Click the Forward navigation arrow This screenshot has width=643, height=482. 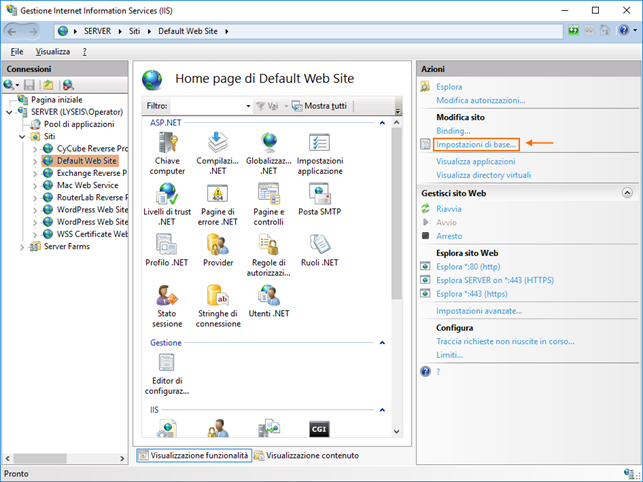coord(33,31)
